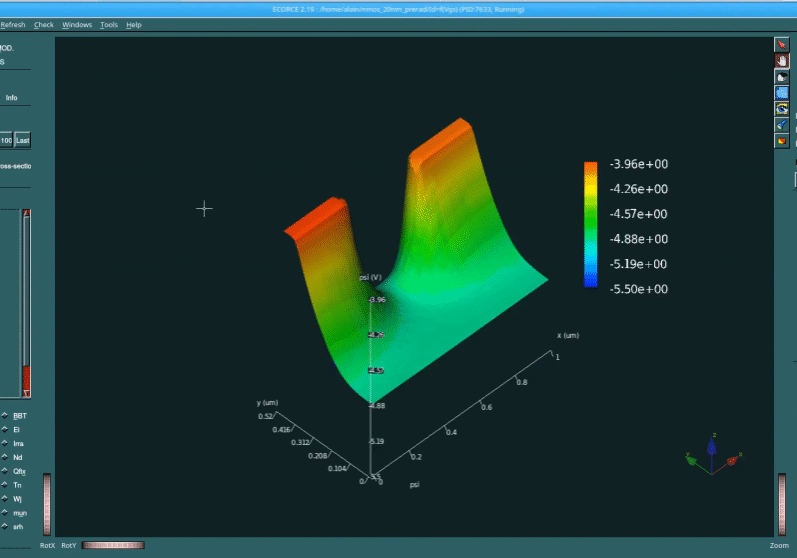Select the BBT radio option

coord(5,415)
